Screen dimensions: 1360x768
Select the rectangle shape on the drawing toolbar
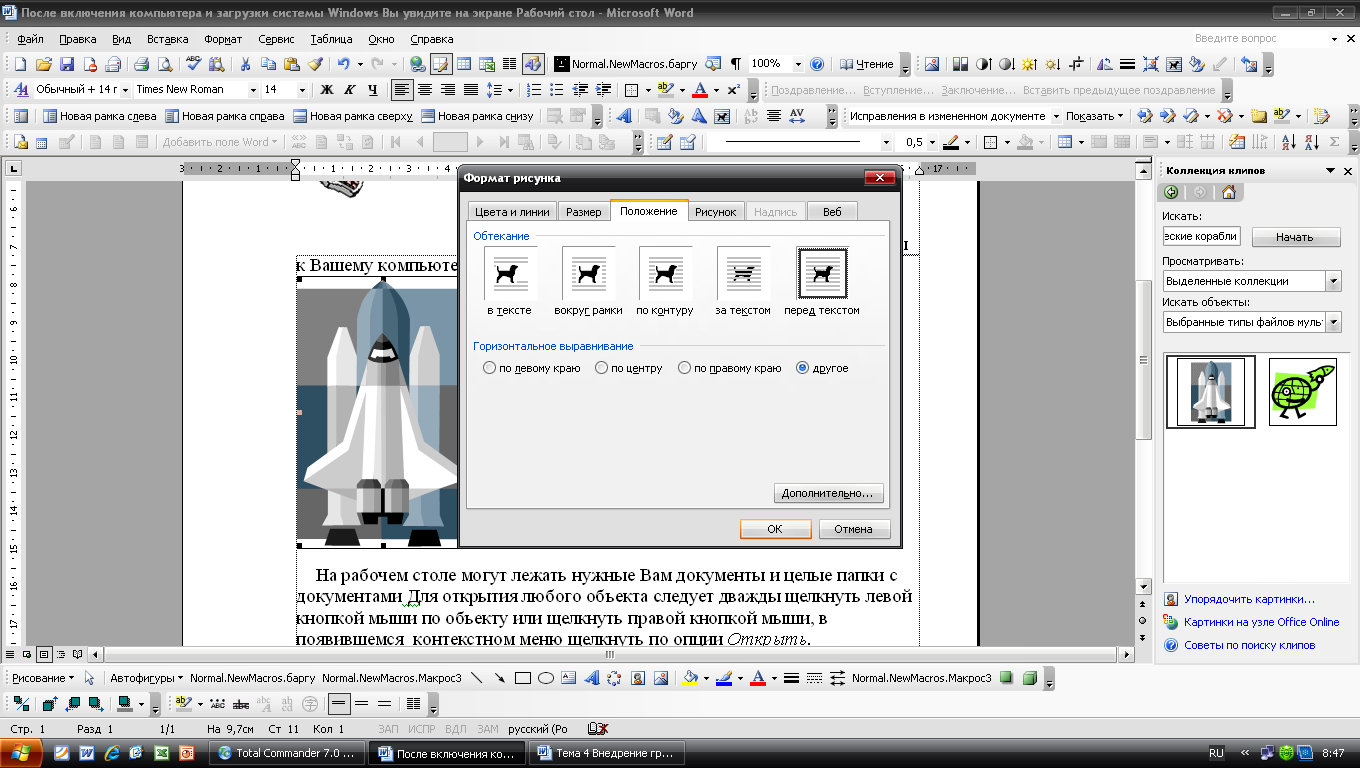coord(522,678)
